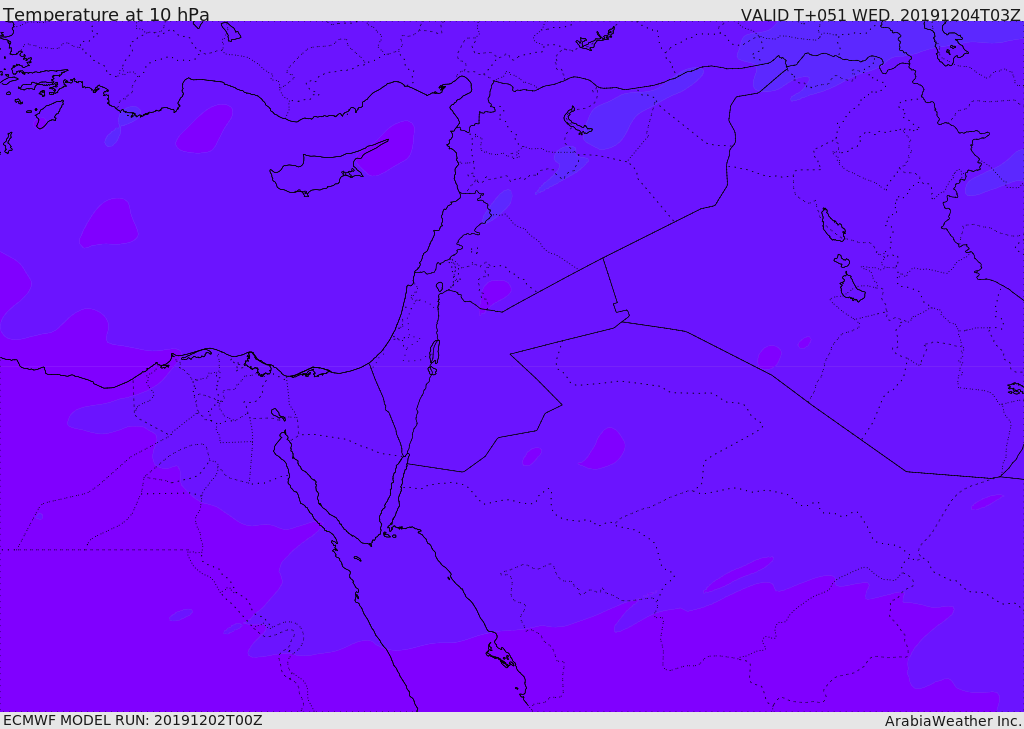Click the 'VALID T+051 WED. 20191204T03Z' timestamp
This screenshot has width=1024, height=729.
880,14
